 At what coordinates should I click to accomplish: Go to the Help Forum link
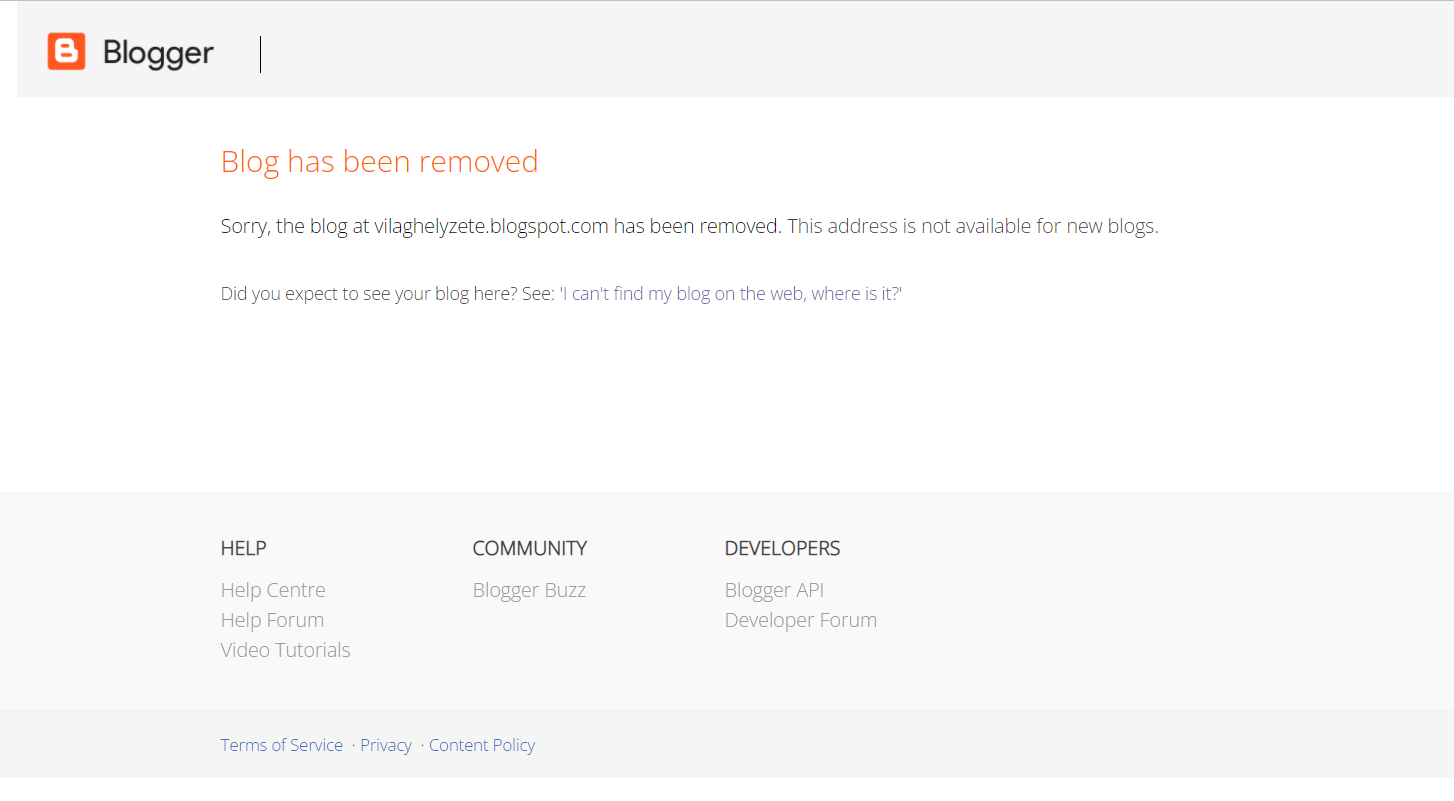272,620
